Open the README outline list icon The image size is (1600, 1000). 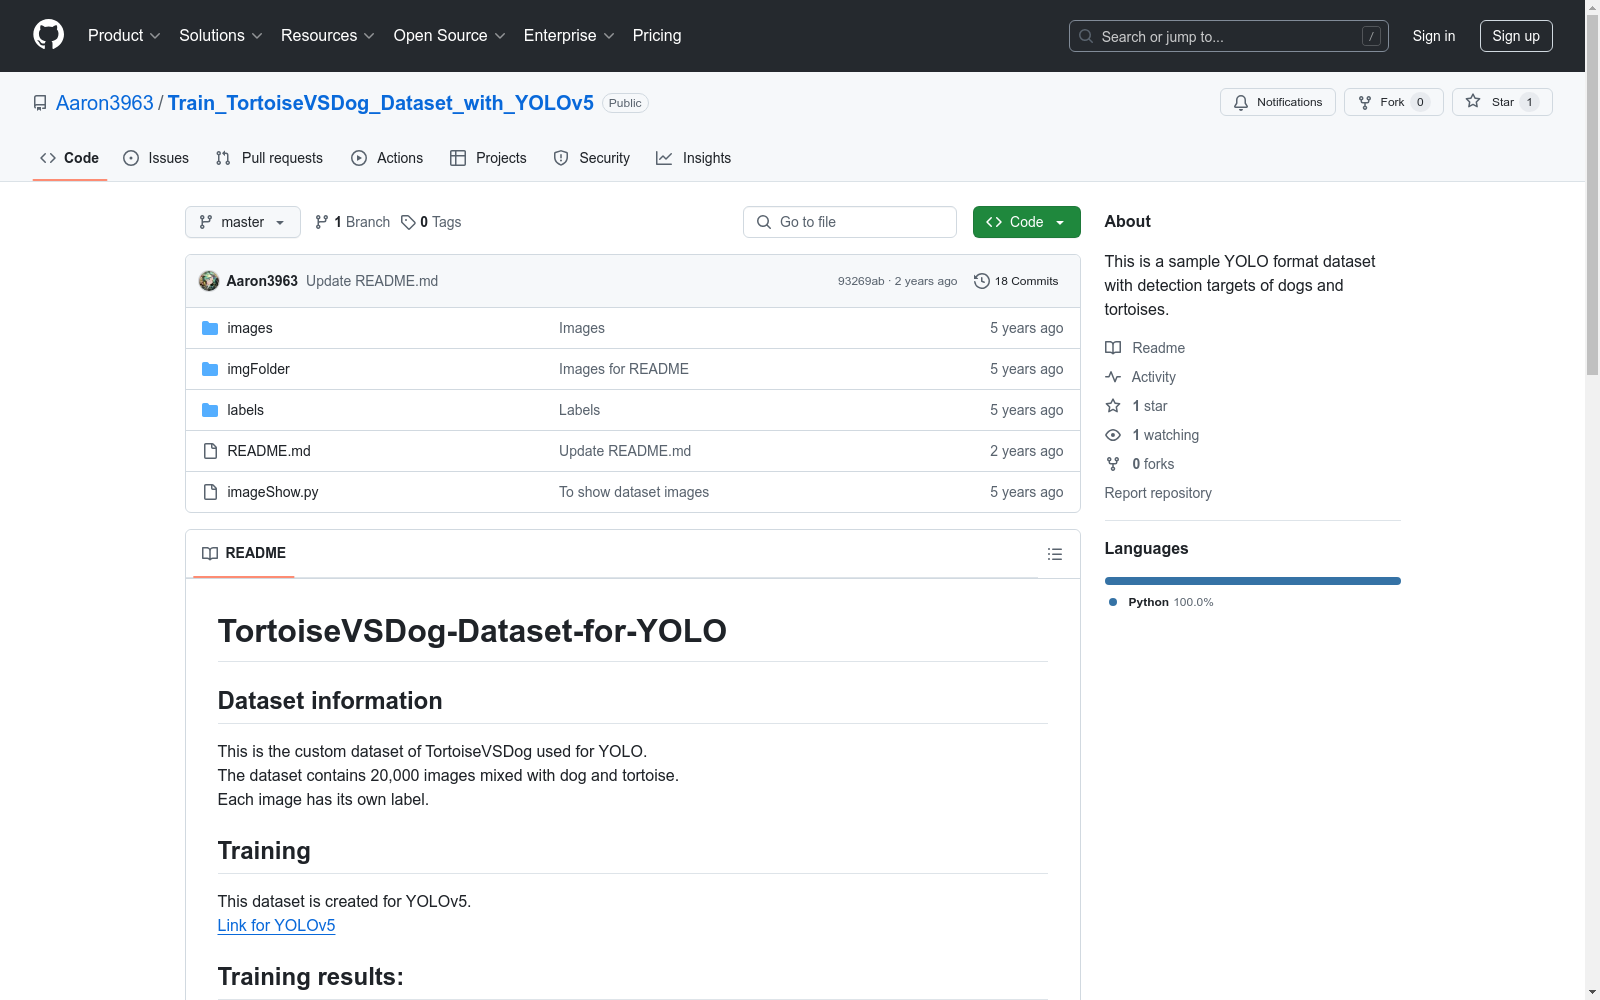point(1055,554)
